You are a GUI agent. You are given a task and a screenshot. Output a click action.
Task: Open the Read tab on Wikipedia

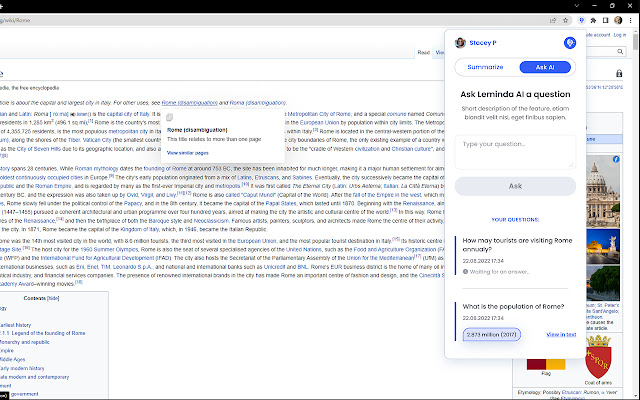[x=423, y=52]
